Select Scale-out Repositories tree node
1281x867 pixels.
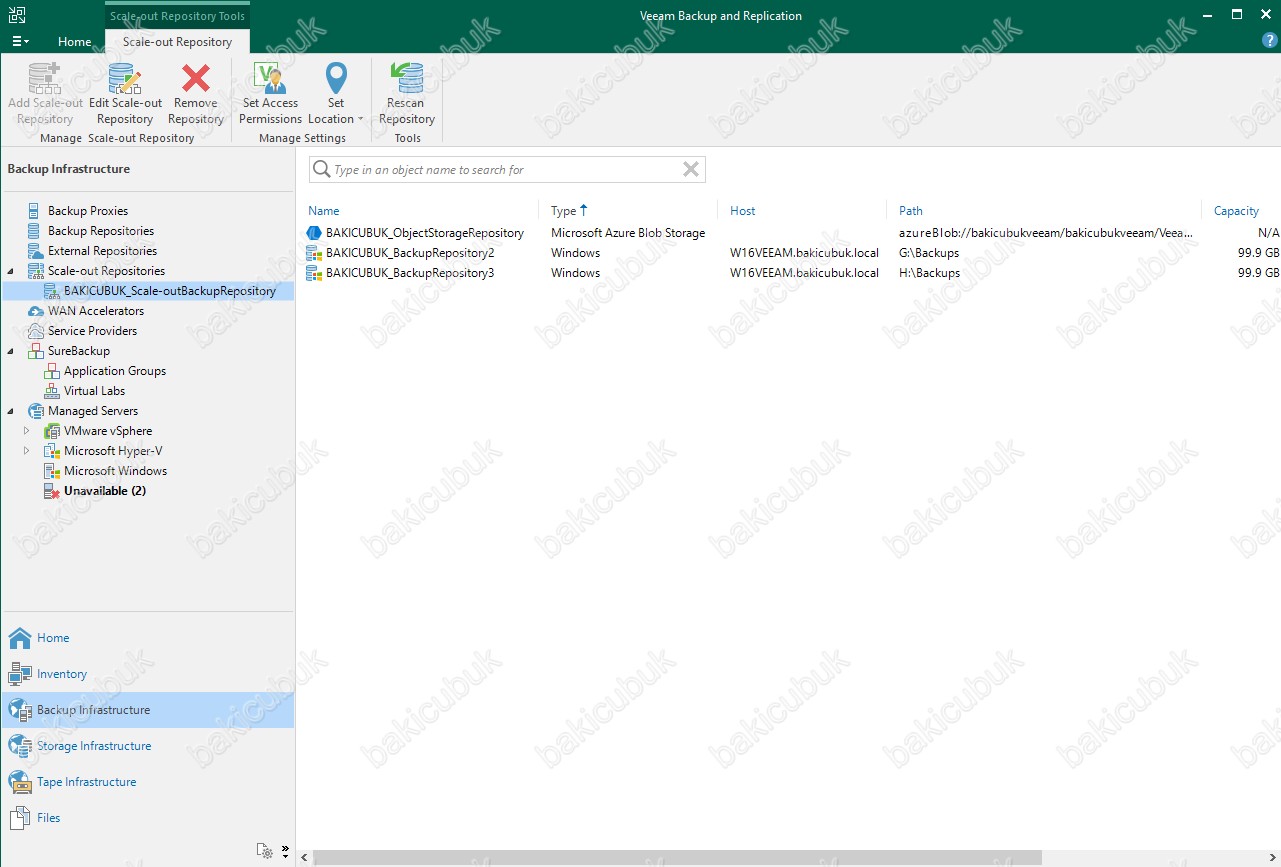106,271
